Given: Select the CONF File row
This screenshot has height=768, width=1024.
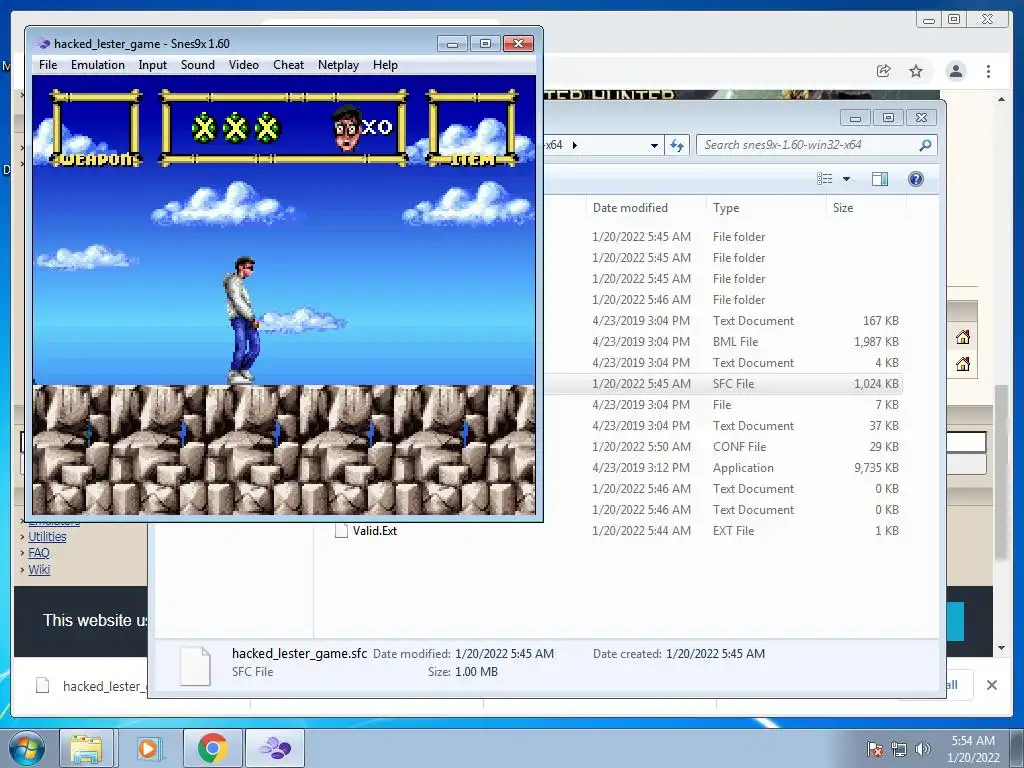Looking at the screenshot, I should click(723, 447).
